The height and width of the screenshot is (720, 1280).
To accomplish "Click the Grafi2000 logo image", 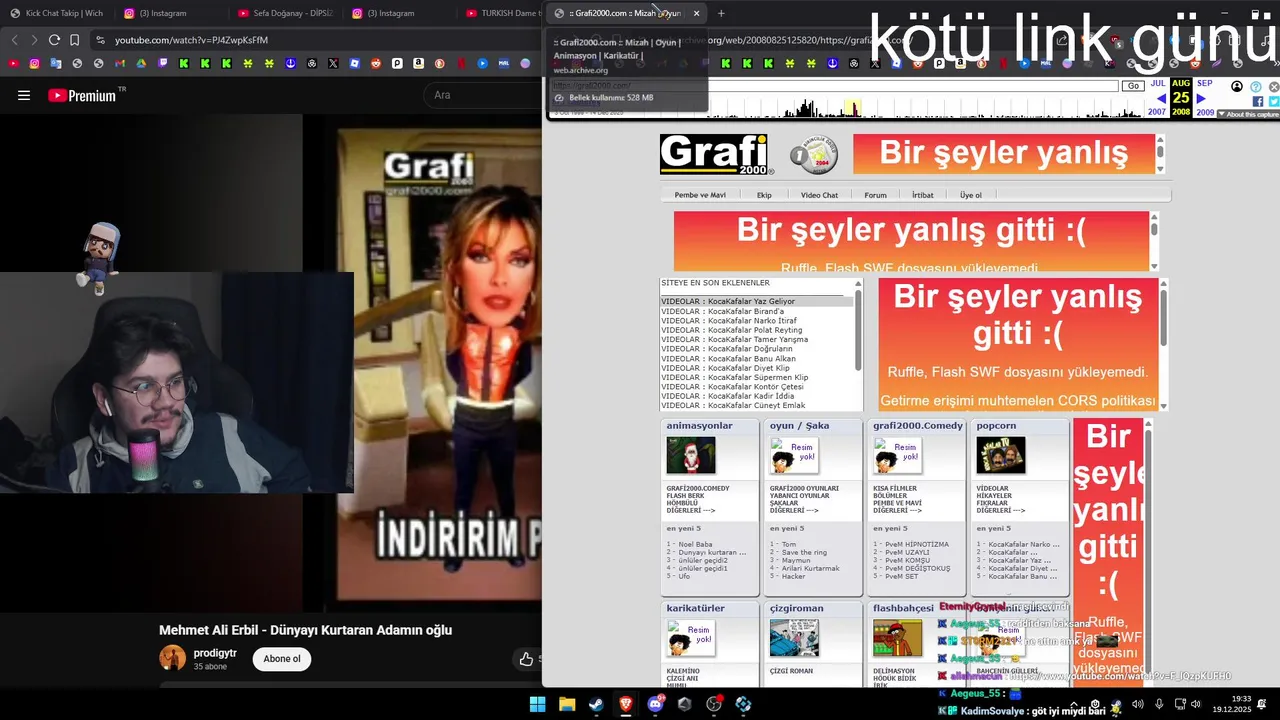I will pos(715,155).
